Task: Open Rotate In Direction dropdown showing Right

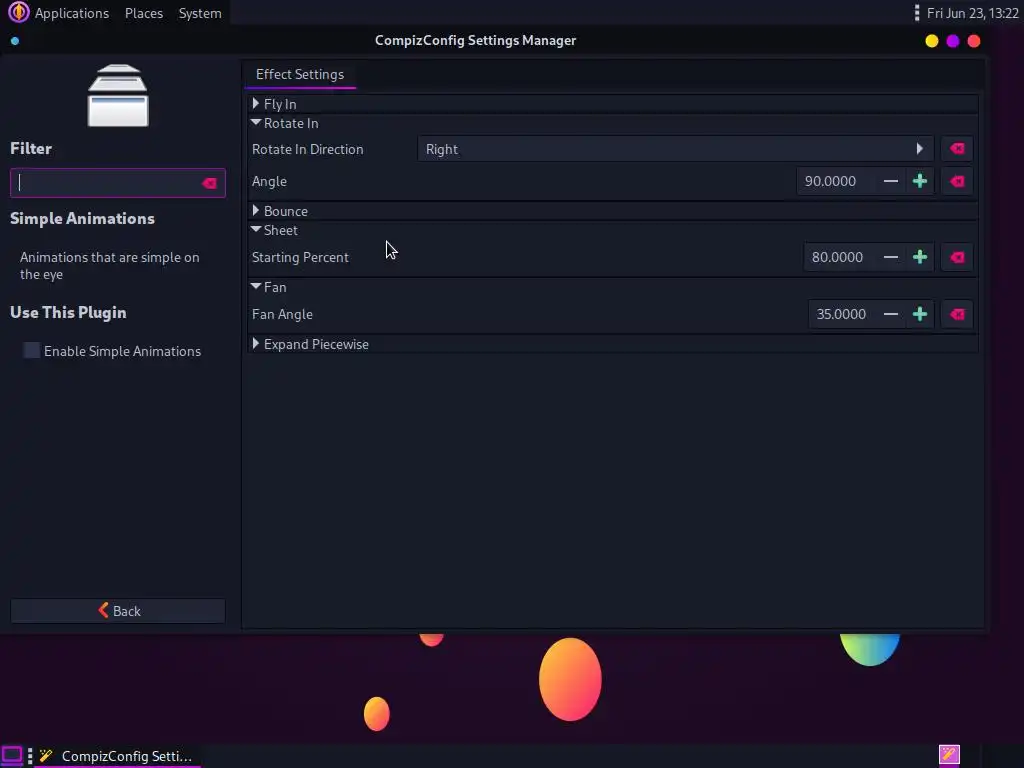Action: click(675, 149)
